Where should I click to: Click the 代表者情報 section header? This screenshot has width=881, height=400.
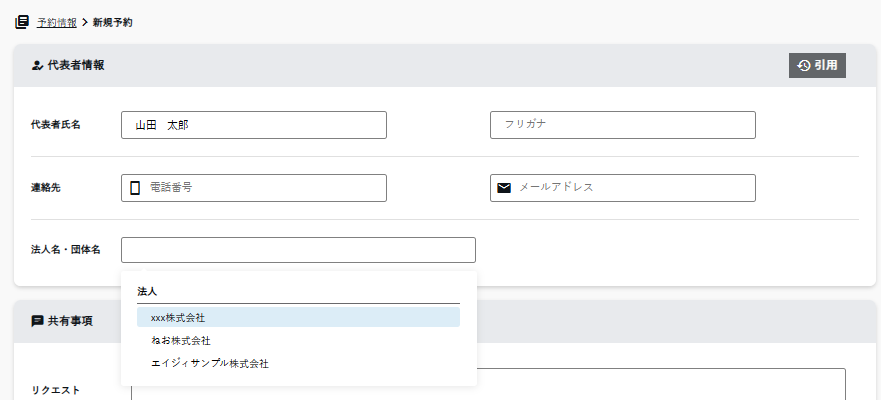[76, 65]
